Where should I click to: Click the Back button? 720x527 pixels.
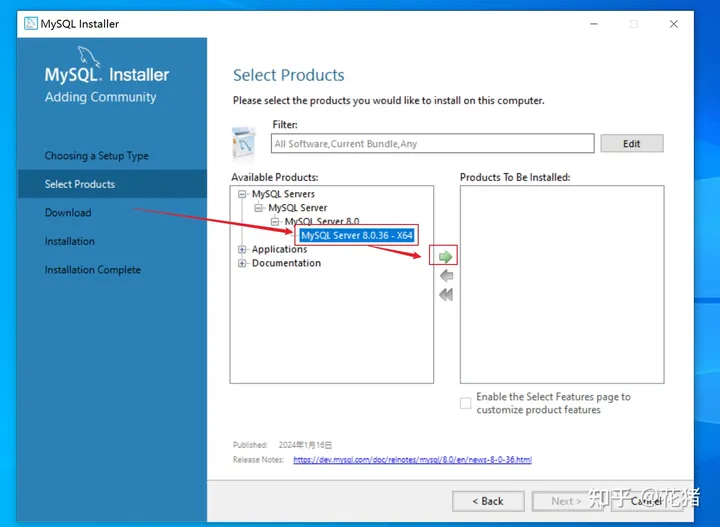click(488, 501)
